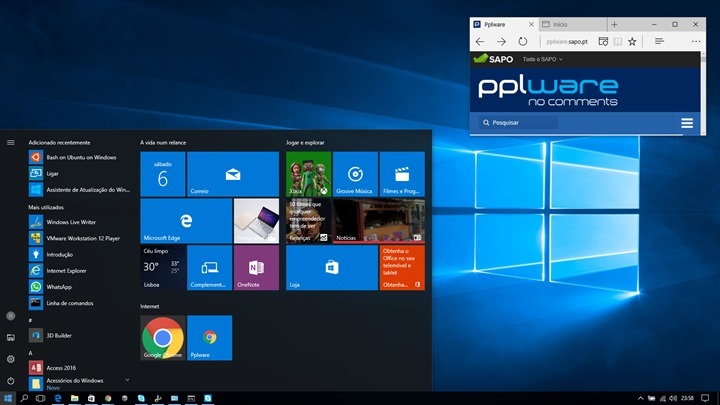The width and height of the screenshot is (720, 405).
Task: Click the SAPO logo link
Action: [x=493, y=59]
